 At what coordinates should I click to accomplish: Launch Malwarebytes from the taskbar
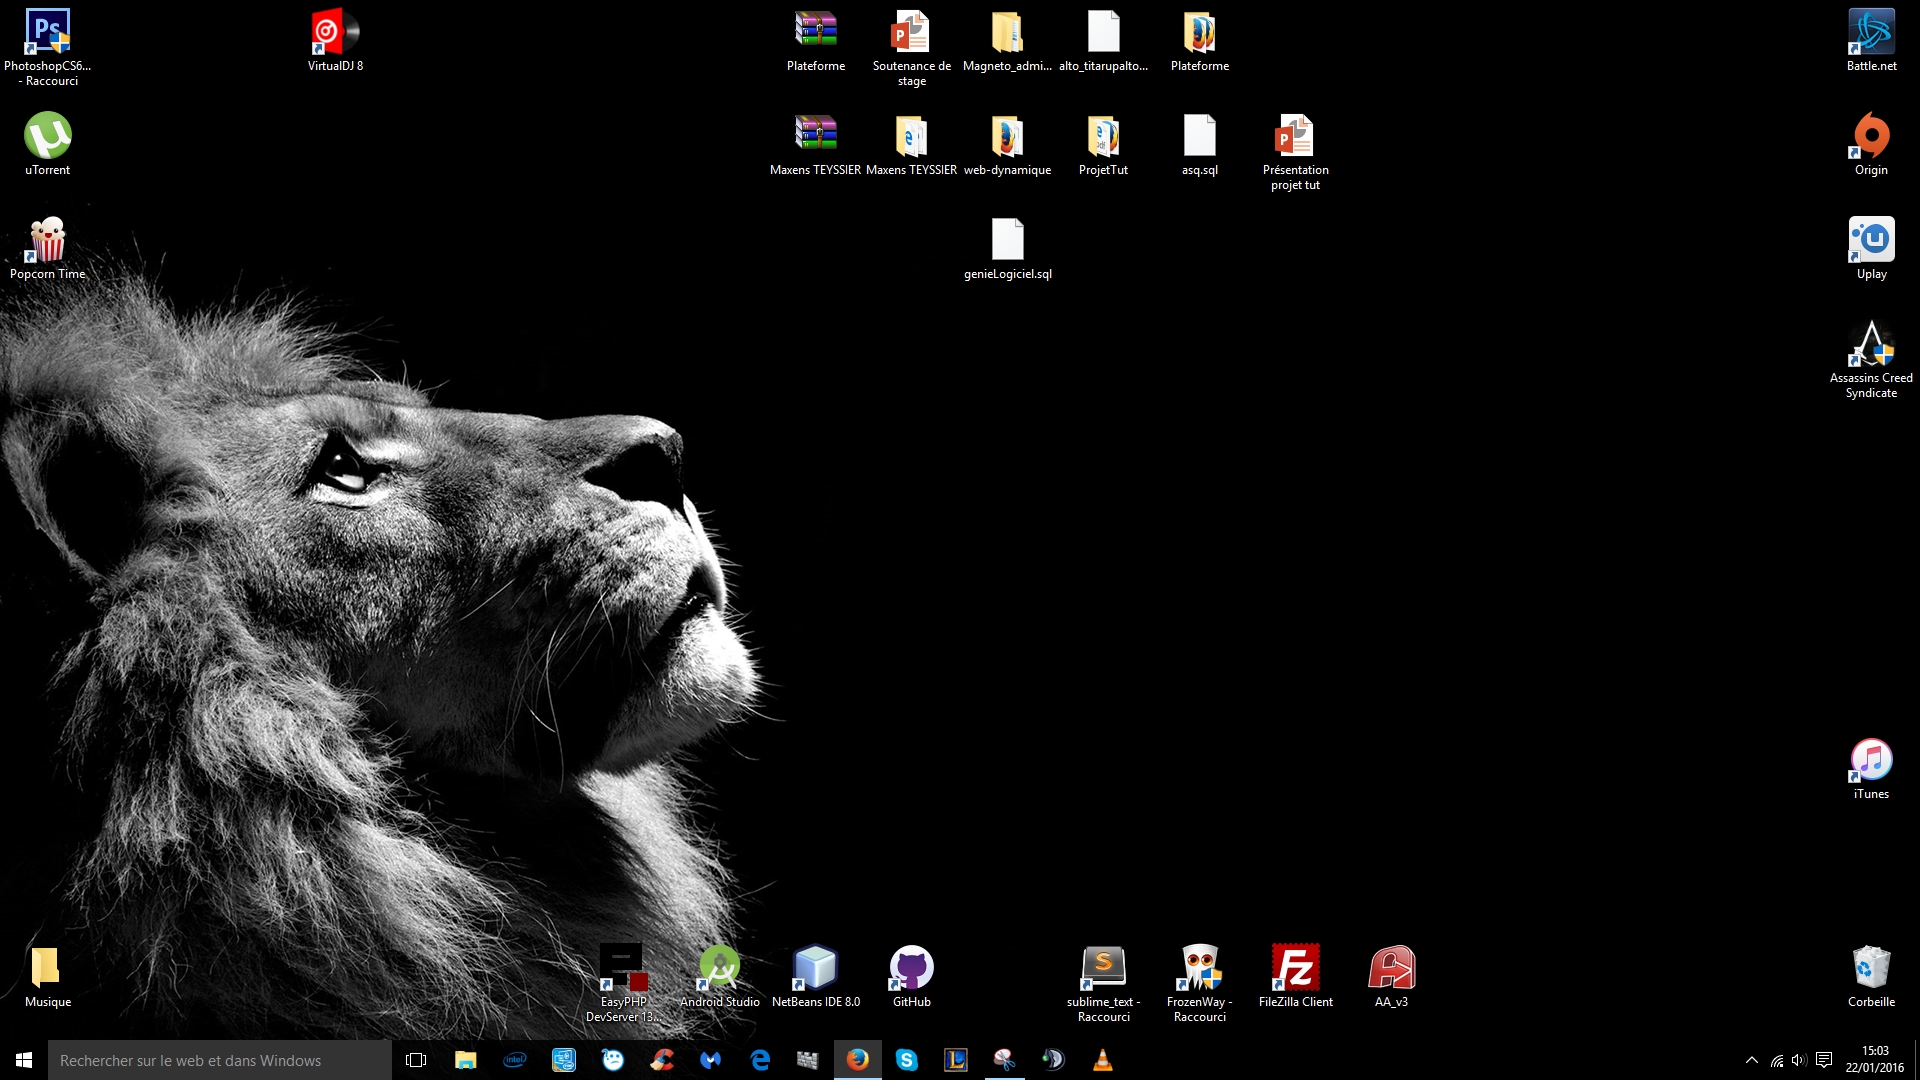[710, 1060]
